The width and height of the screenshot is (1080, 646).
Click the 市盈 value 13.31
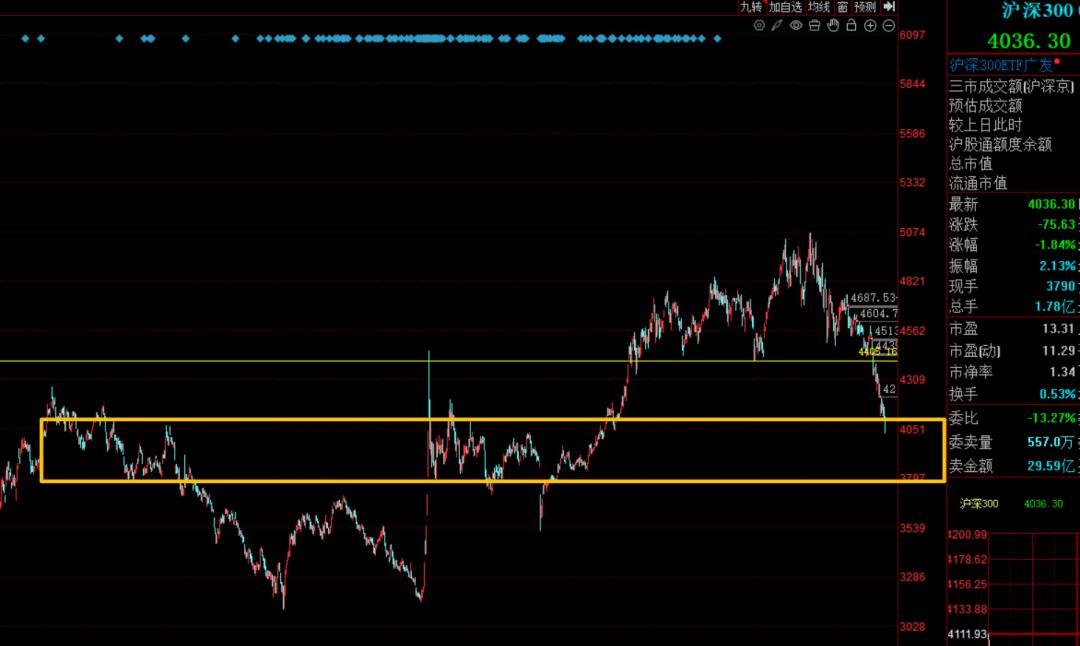click(x=1059, y=329)
